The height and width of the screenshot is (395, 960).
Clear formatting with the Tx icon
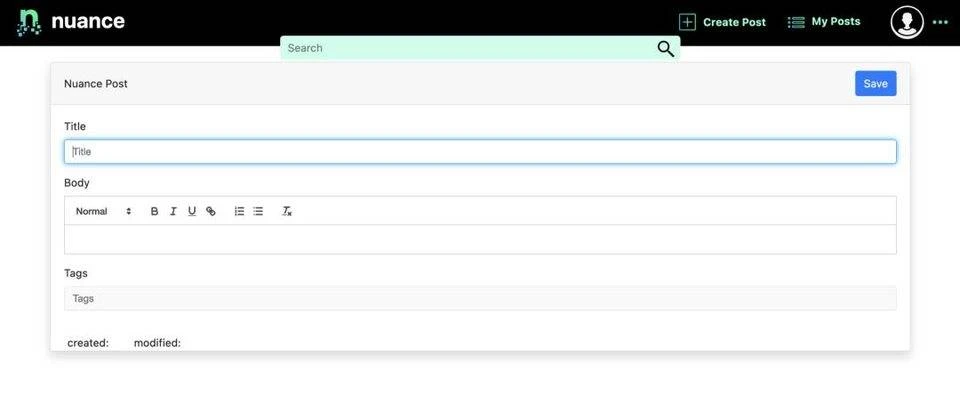click(287, 211)
